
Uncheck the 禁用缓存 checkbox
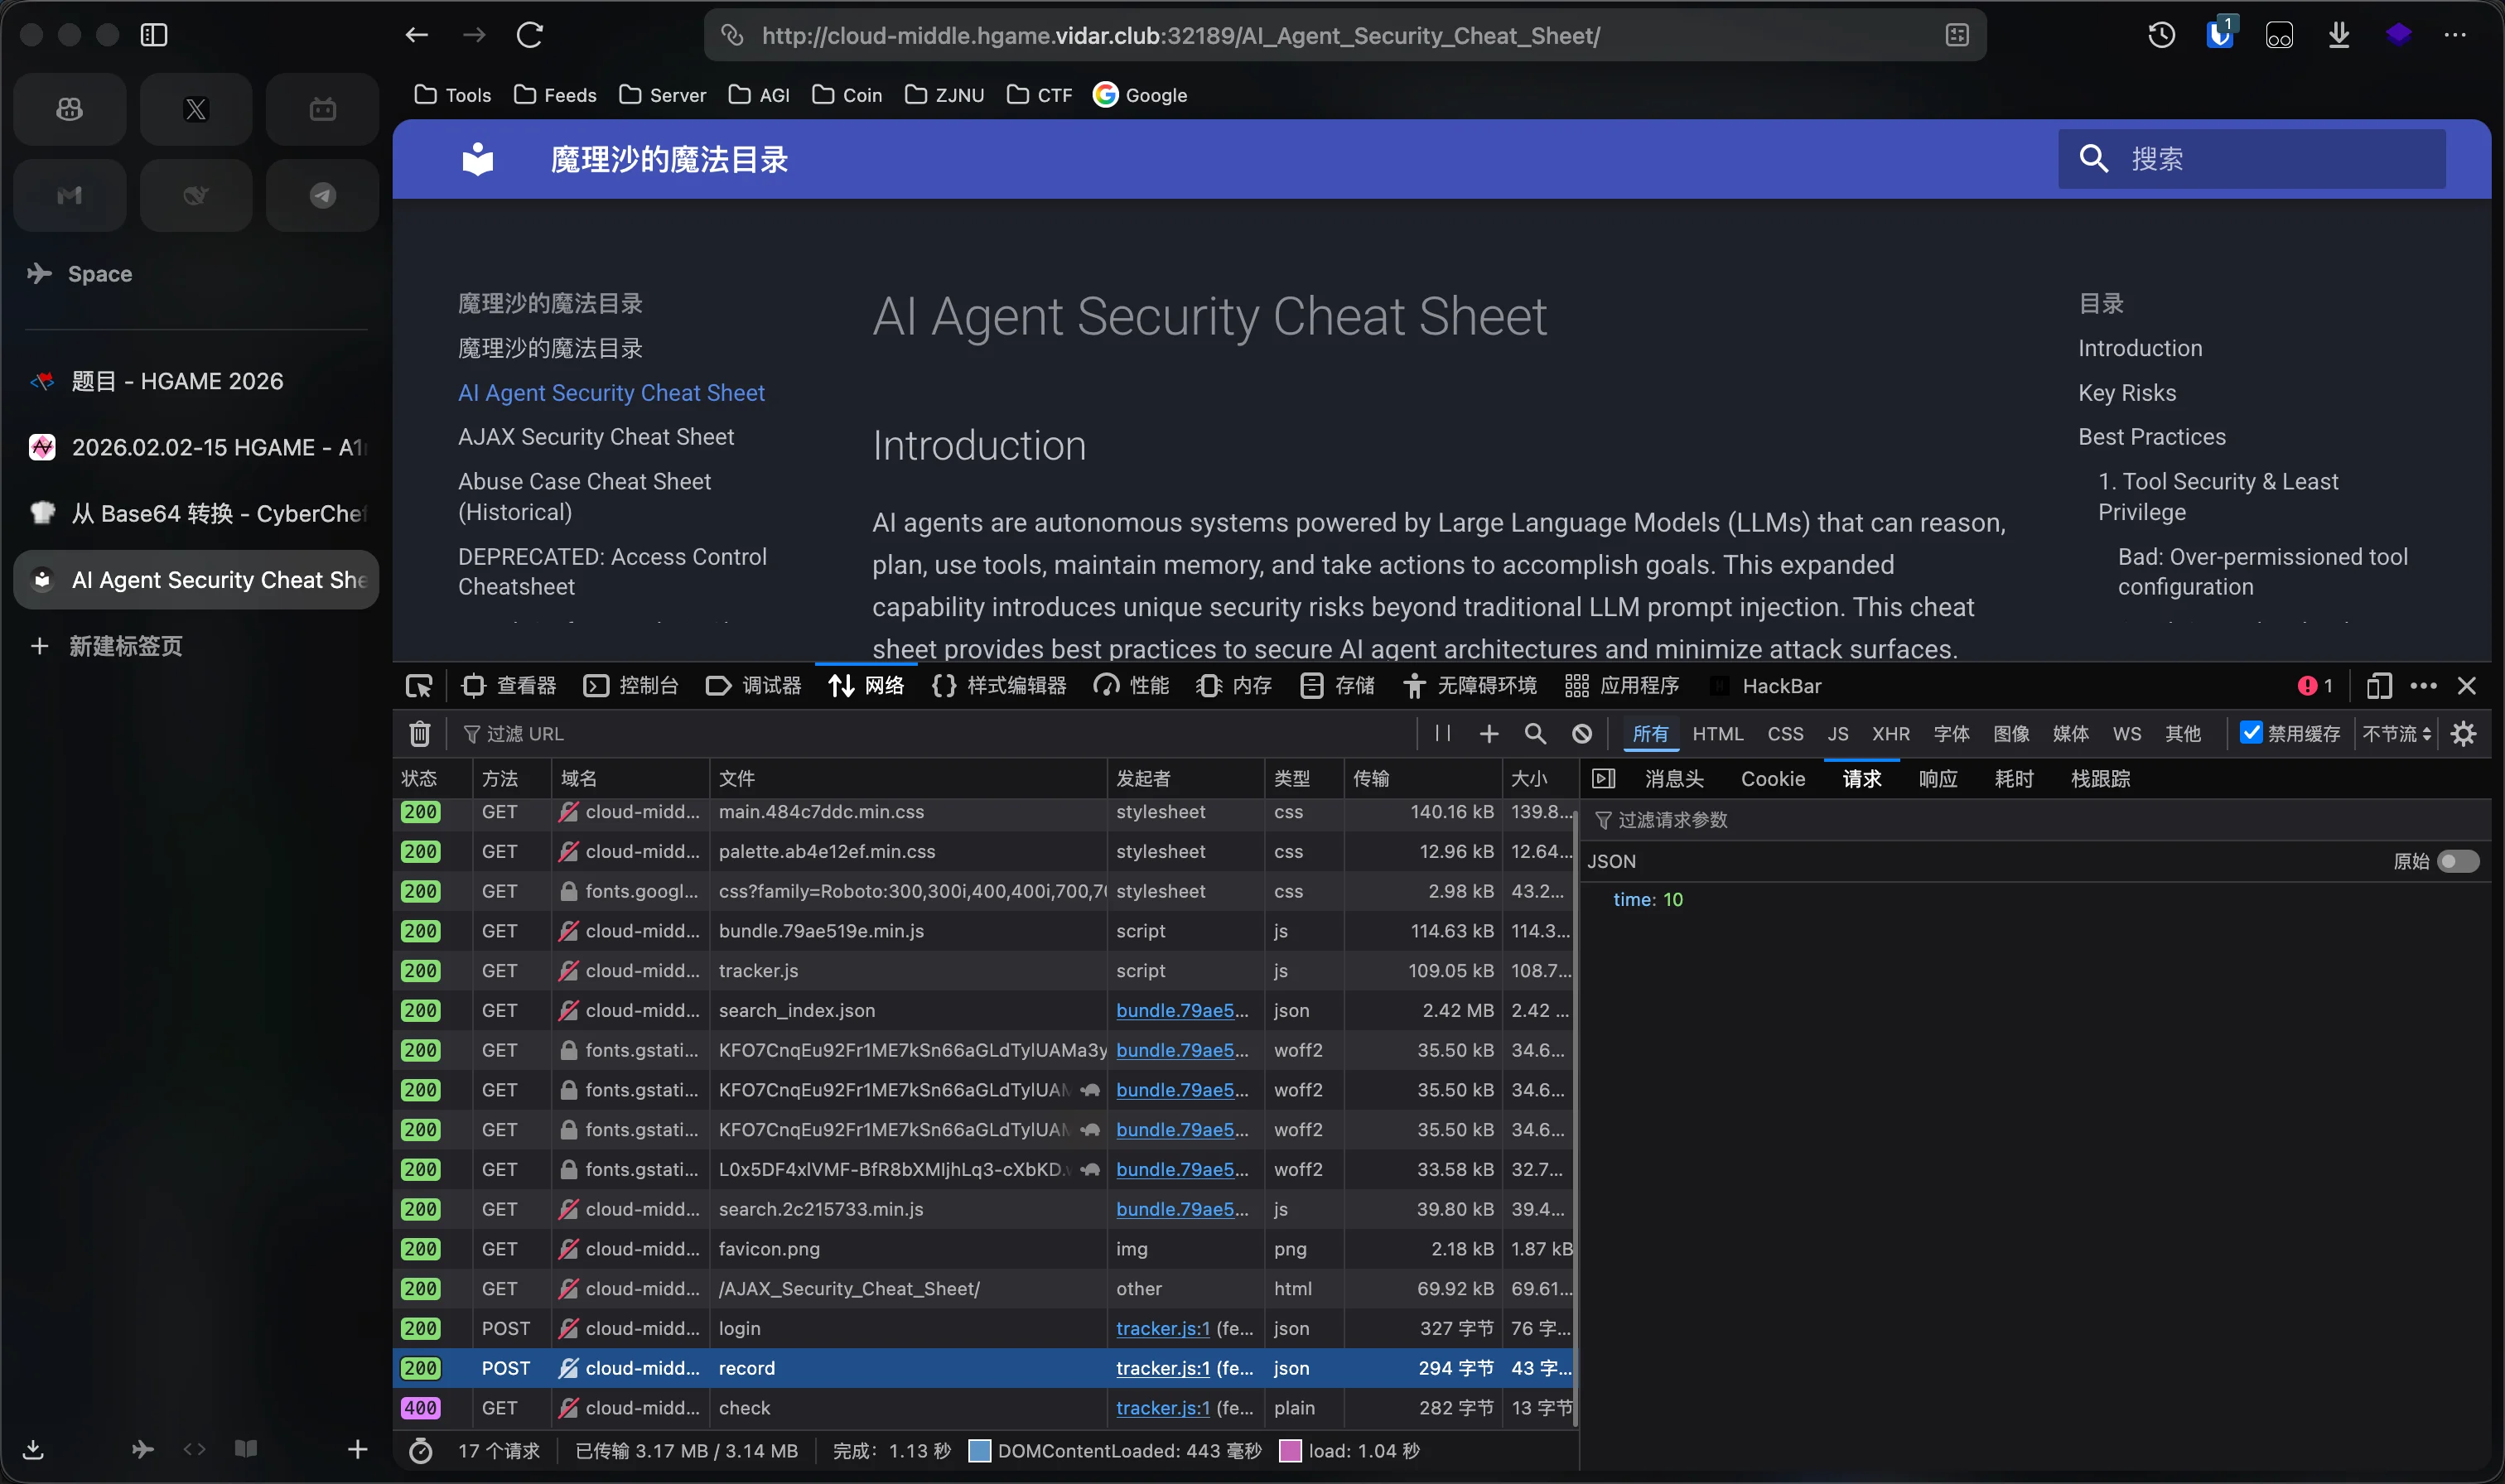(2251, 733)
